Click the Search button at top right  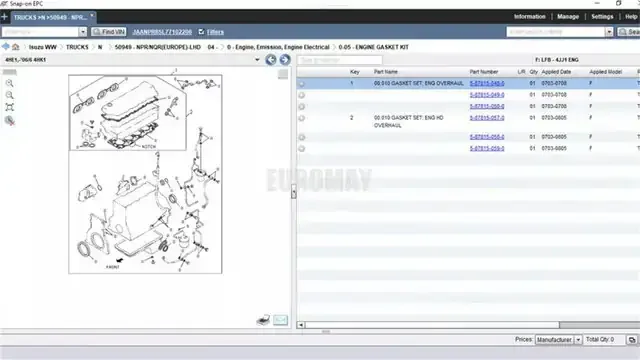pos(629,32)
